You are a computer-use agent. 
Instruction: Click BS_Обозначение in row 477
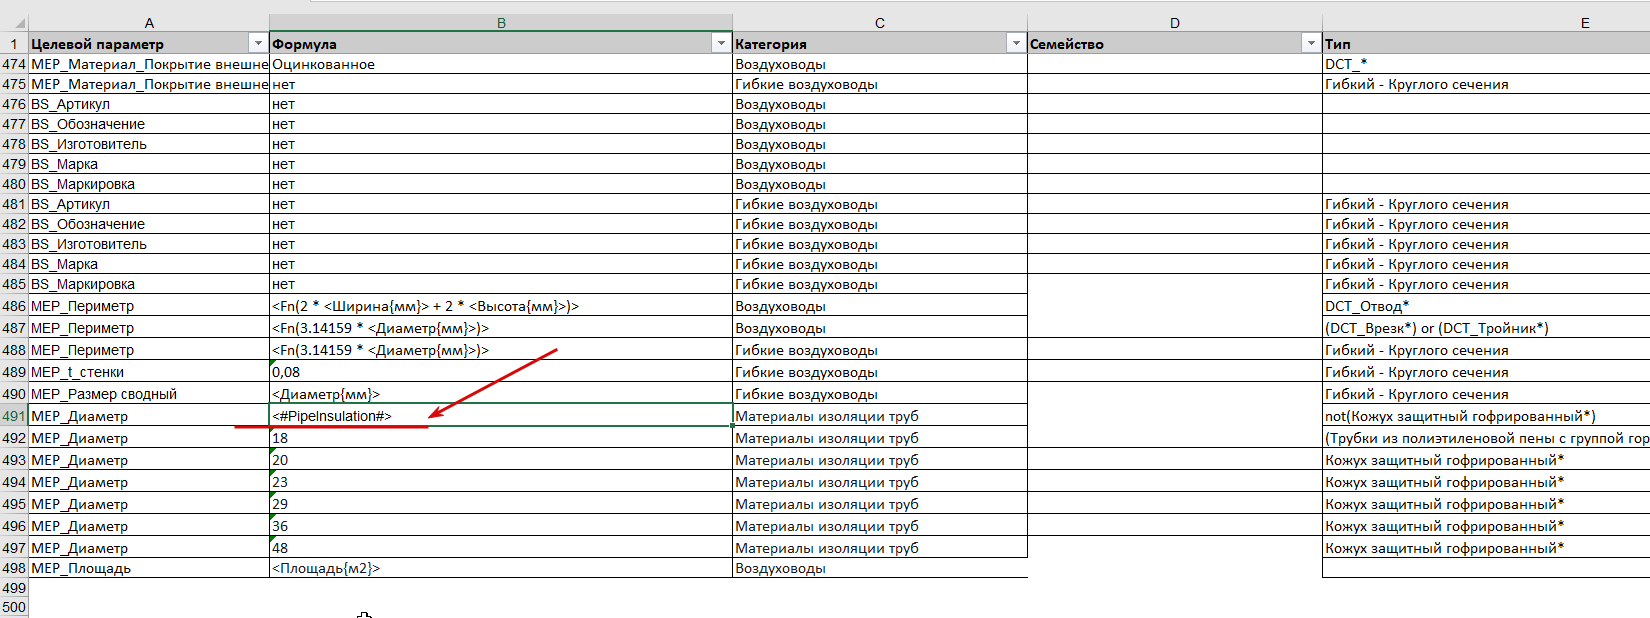tap(149, 124)
